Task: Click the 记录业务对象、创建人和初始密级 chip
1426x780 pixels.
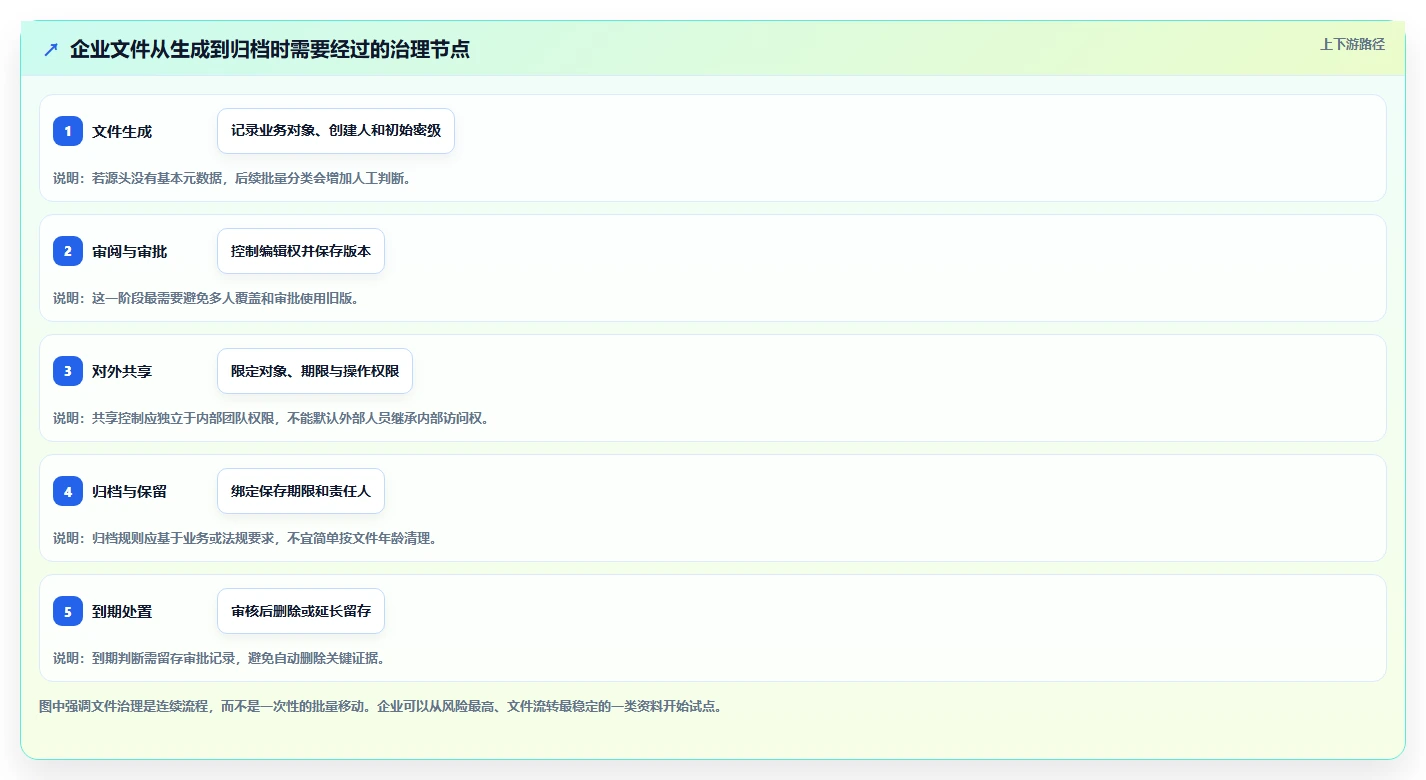Action: click(336, 131)
